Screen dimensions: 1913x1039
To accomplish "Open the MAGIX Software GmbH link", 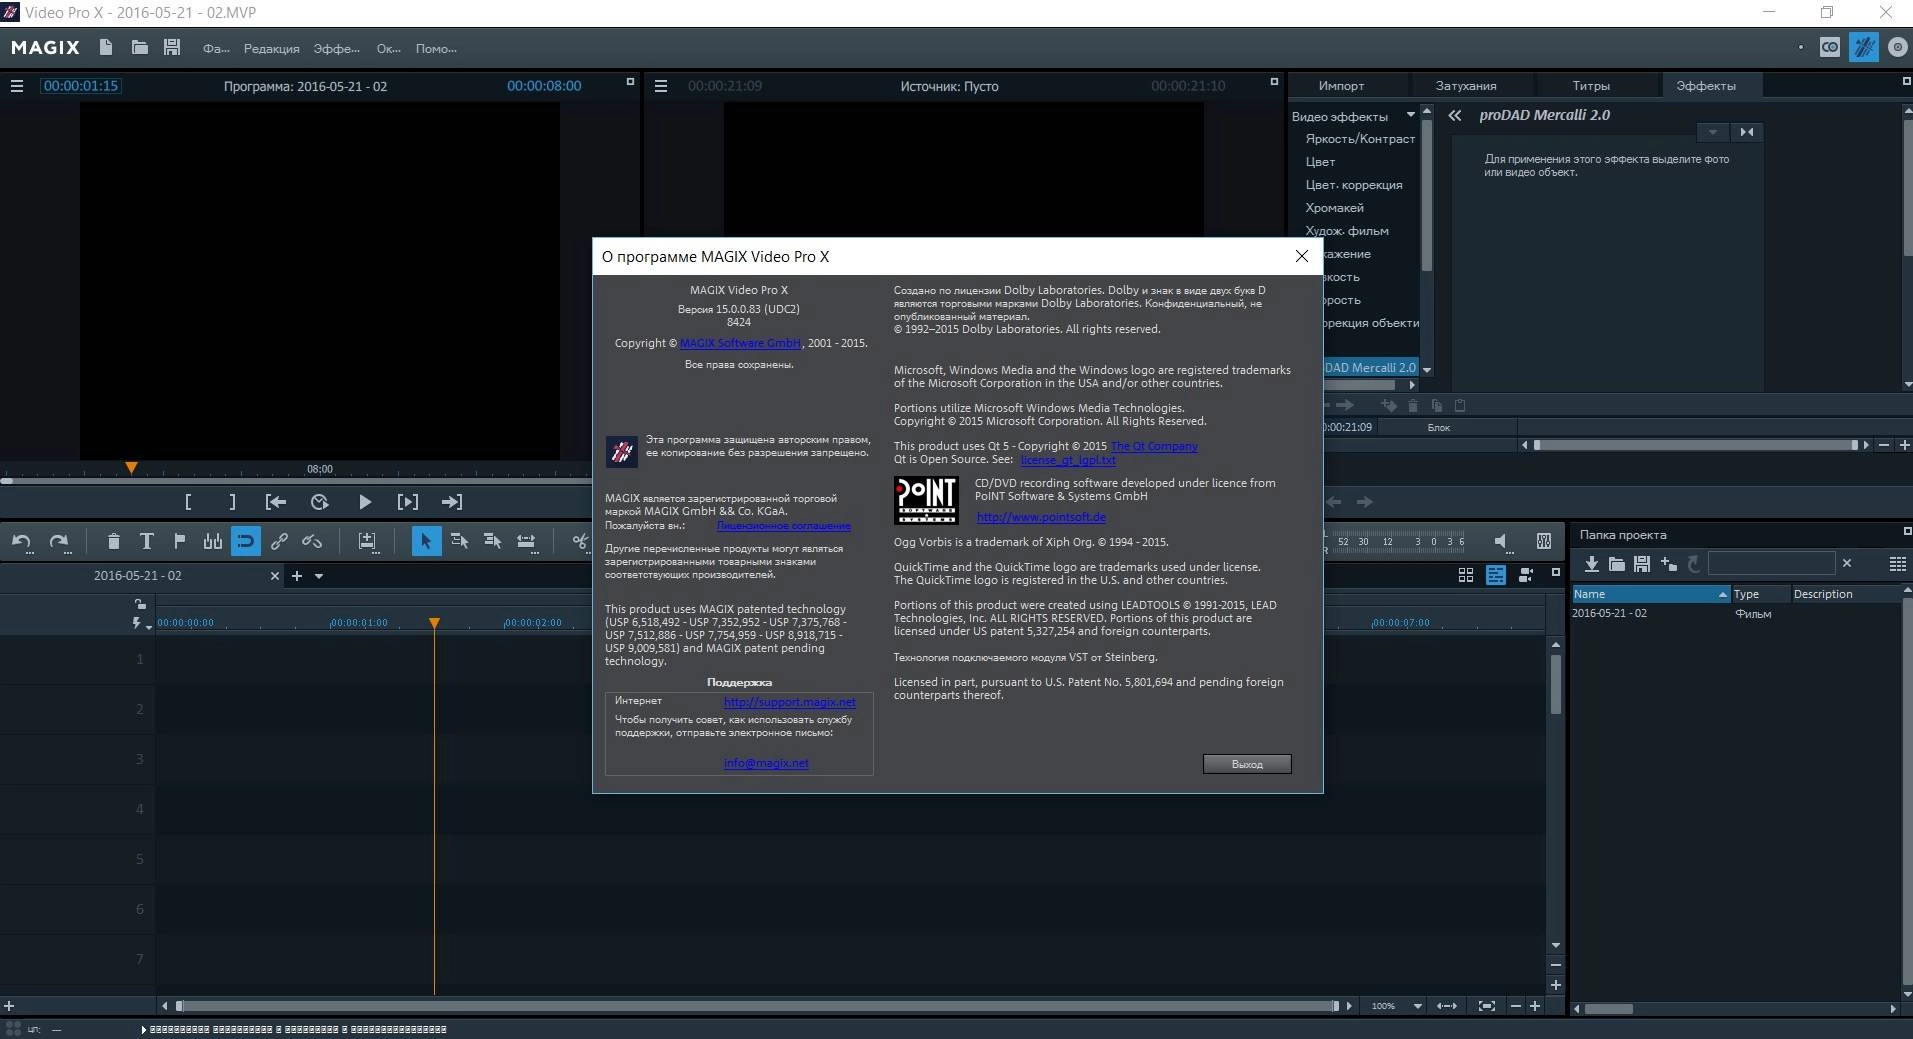I will click(x=740, y=343).
